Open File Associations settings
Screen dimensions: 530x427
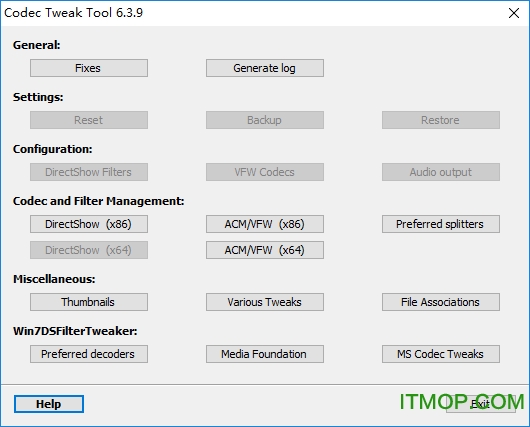(x=441, y=302)
